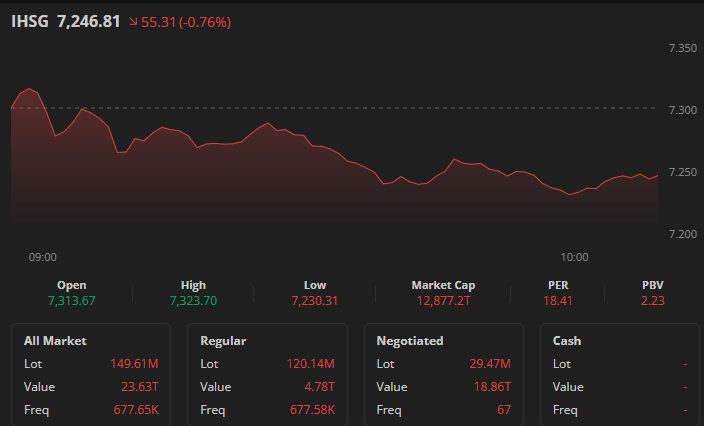Click the Cash card Lot label
The image size is (704, 426).
click(562, 364)
